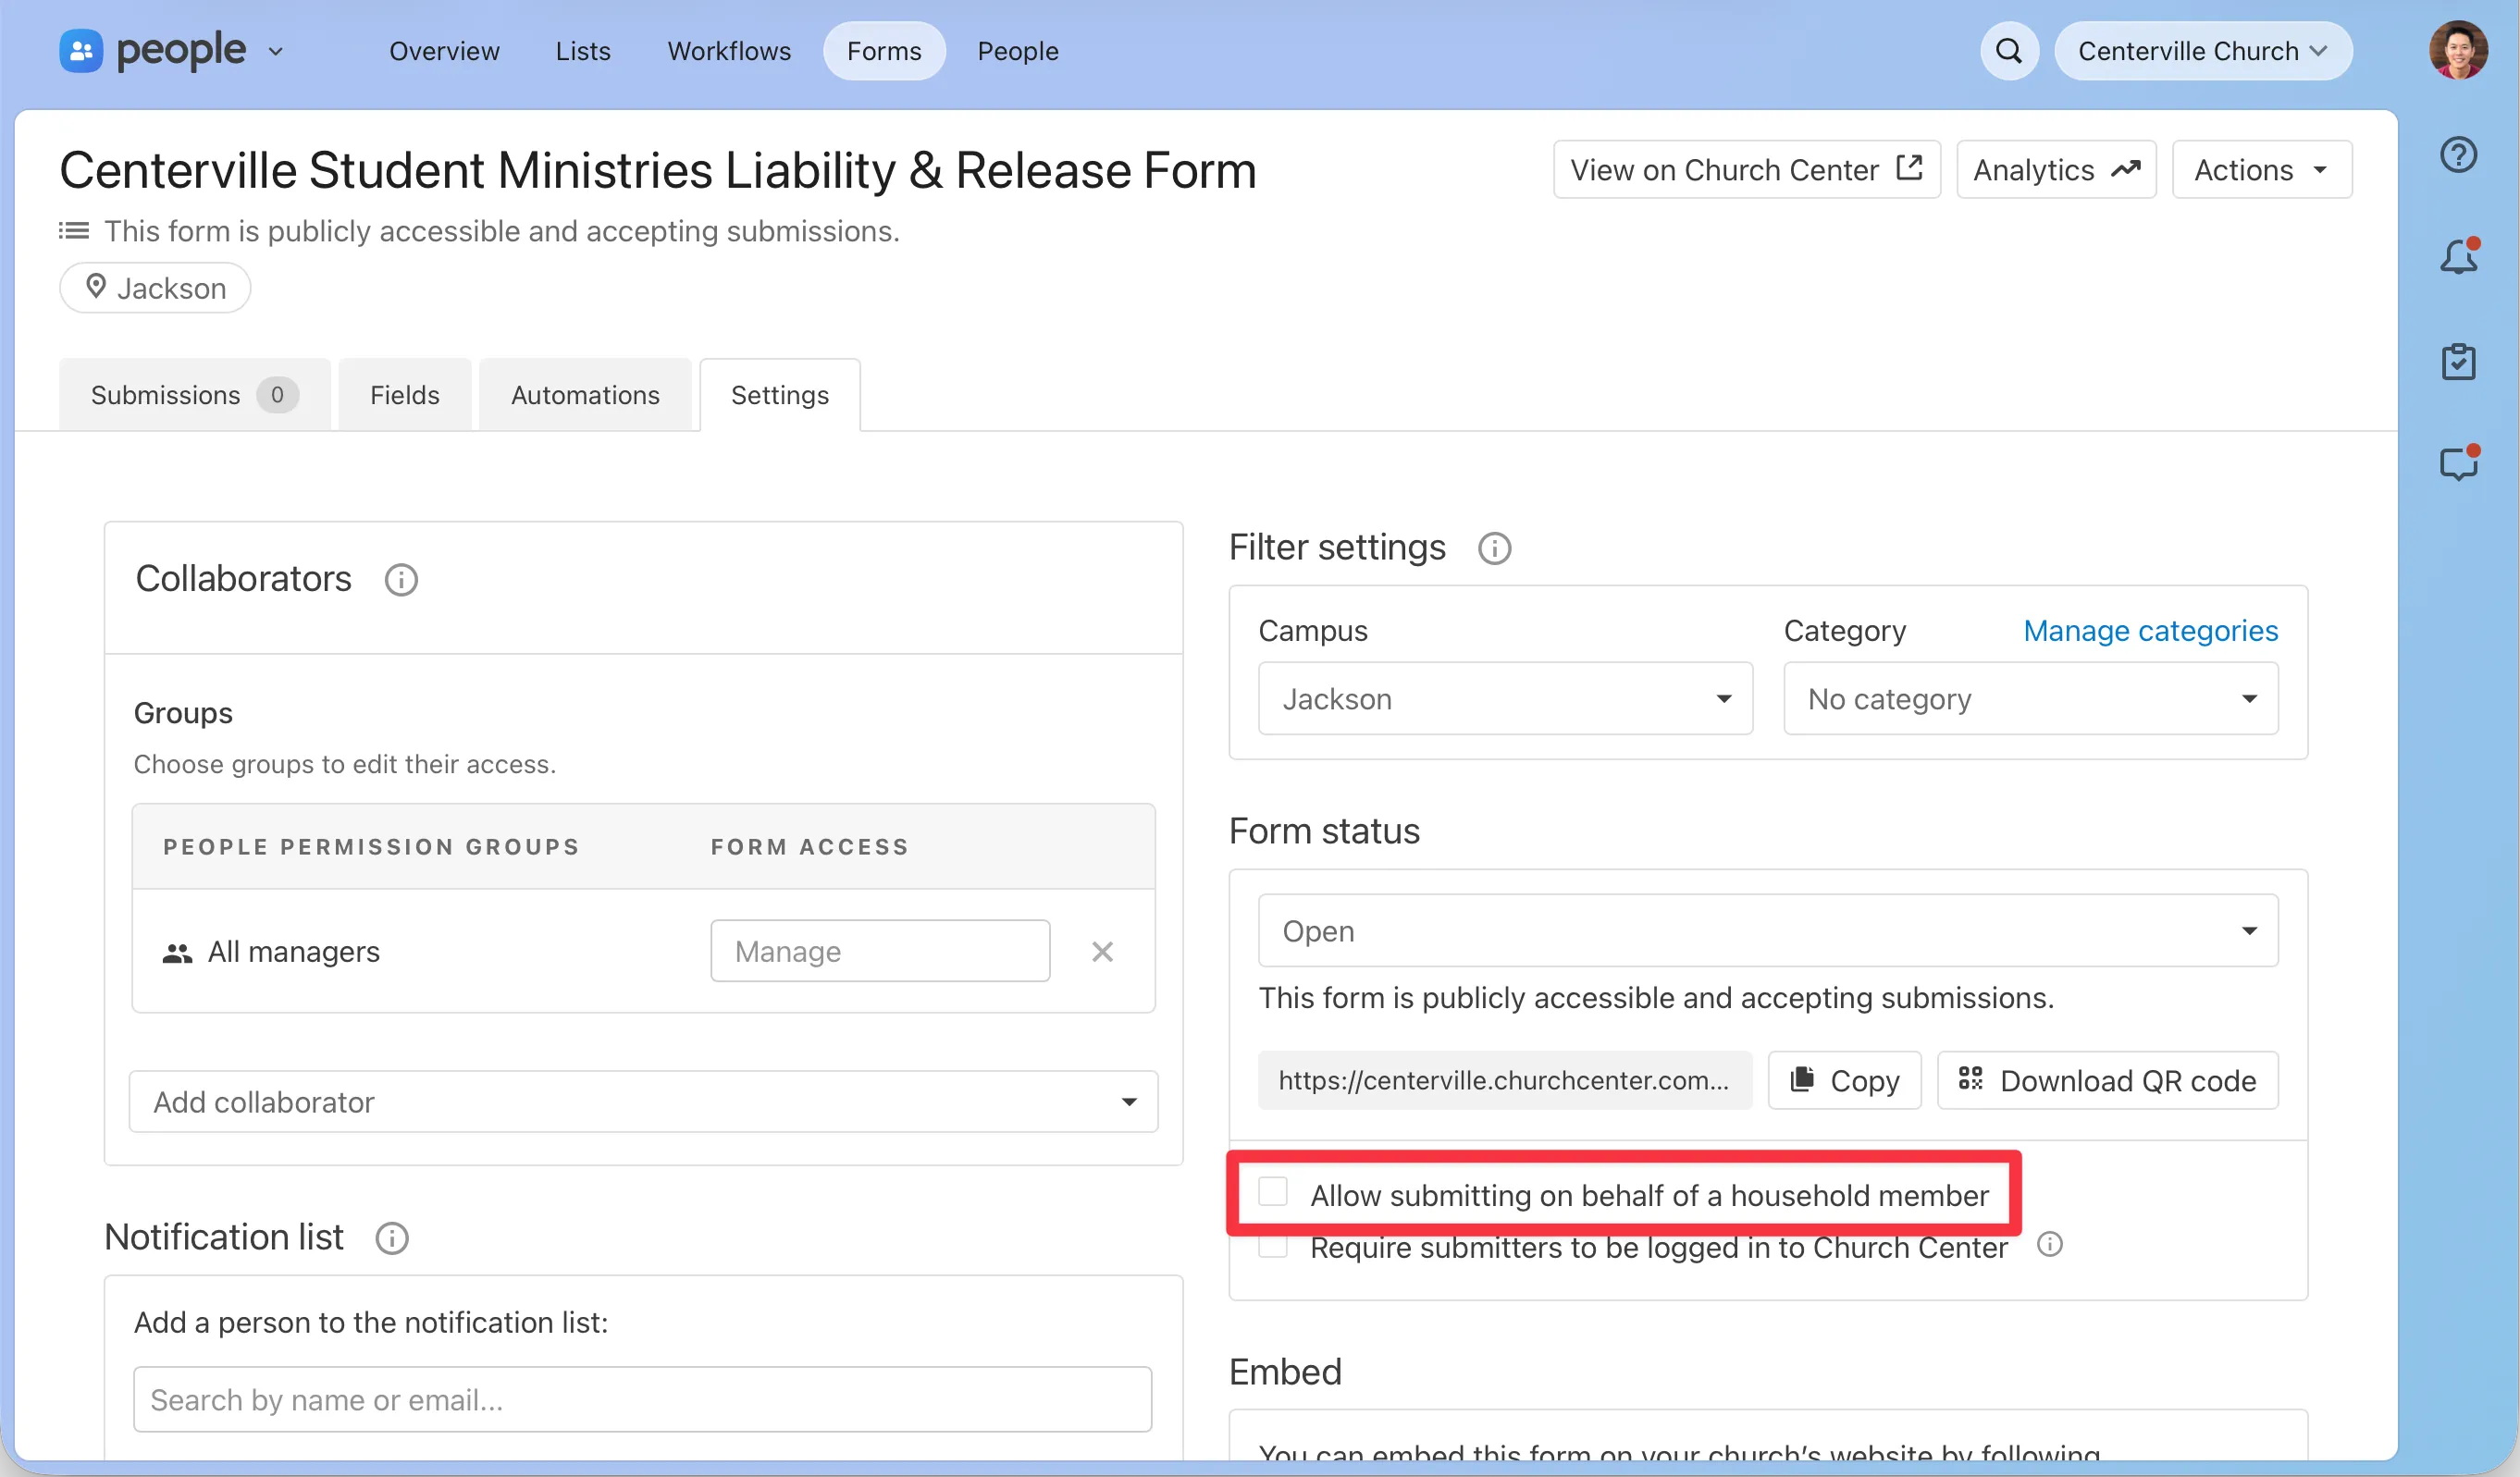This screenshot has width=2520, height=1477.
Task: Open the search magnifier icon
Action: 2008,51
